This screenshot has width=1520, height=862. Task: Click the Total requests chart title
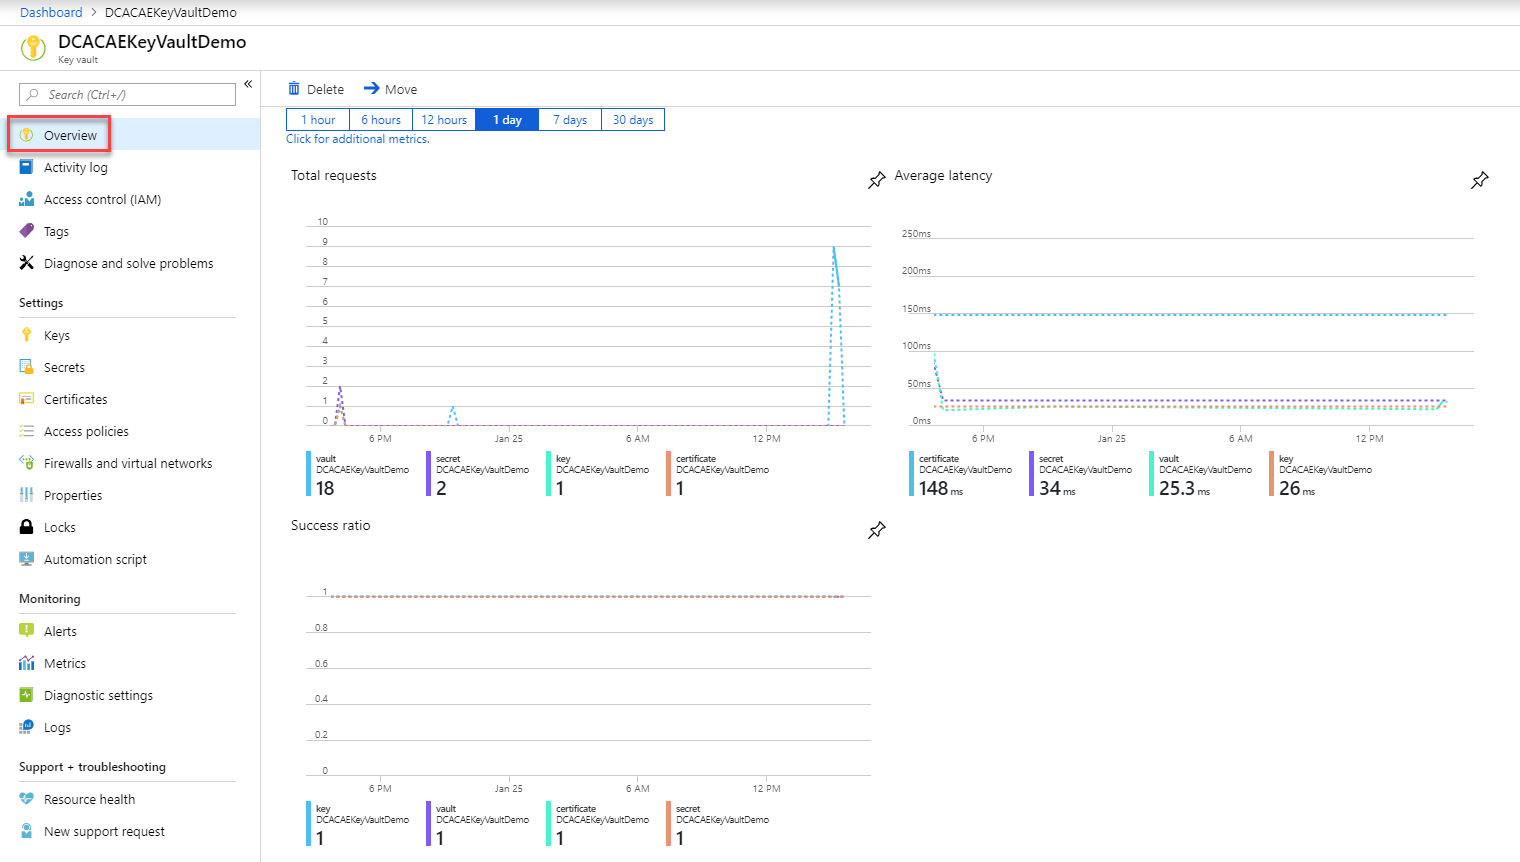(334, 175)
